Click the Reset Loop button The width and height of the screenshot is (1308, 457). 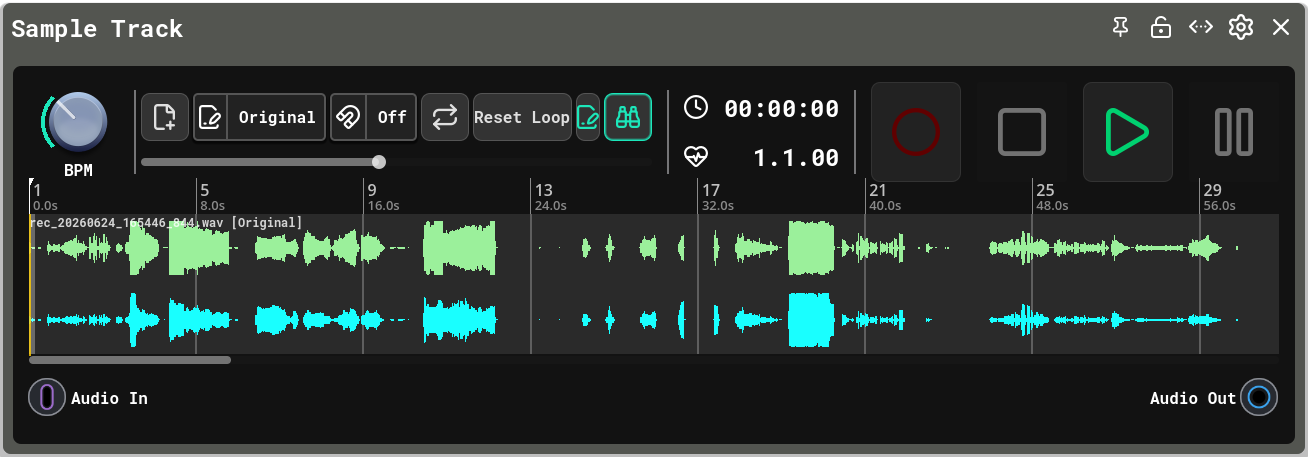click(x=522, y=117)
